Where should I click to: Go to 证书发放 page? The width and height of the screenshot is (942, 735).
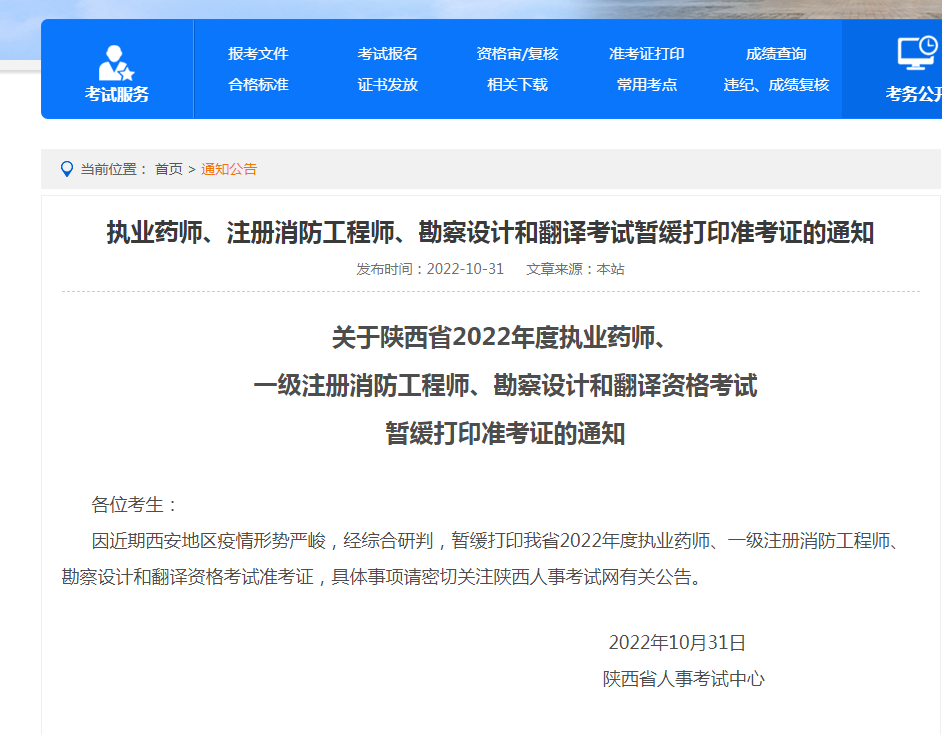coord(387,85)
